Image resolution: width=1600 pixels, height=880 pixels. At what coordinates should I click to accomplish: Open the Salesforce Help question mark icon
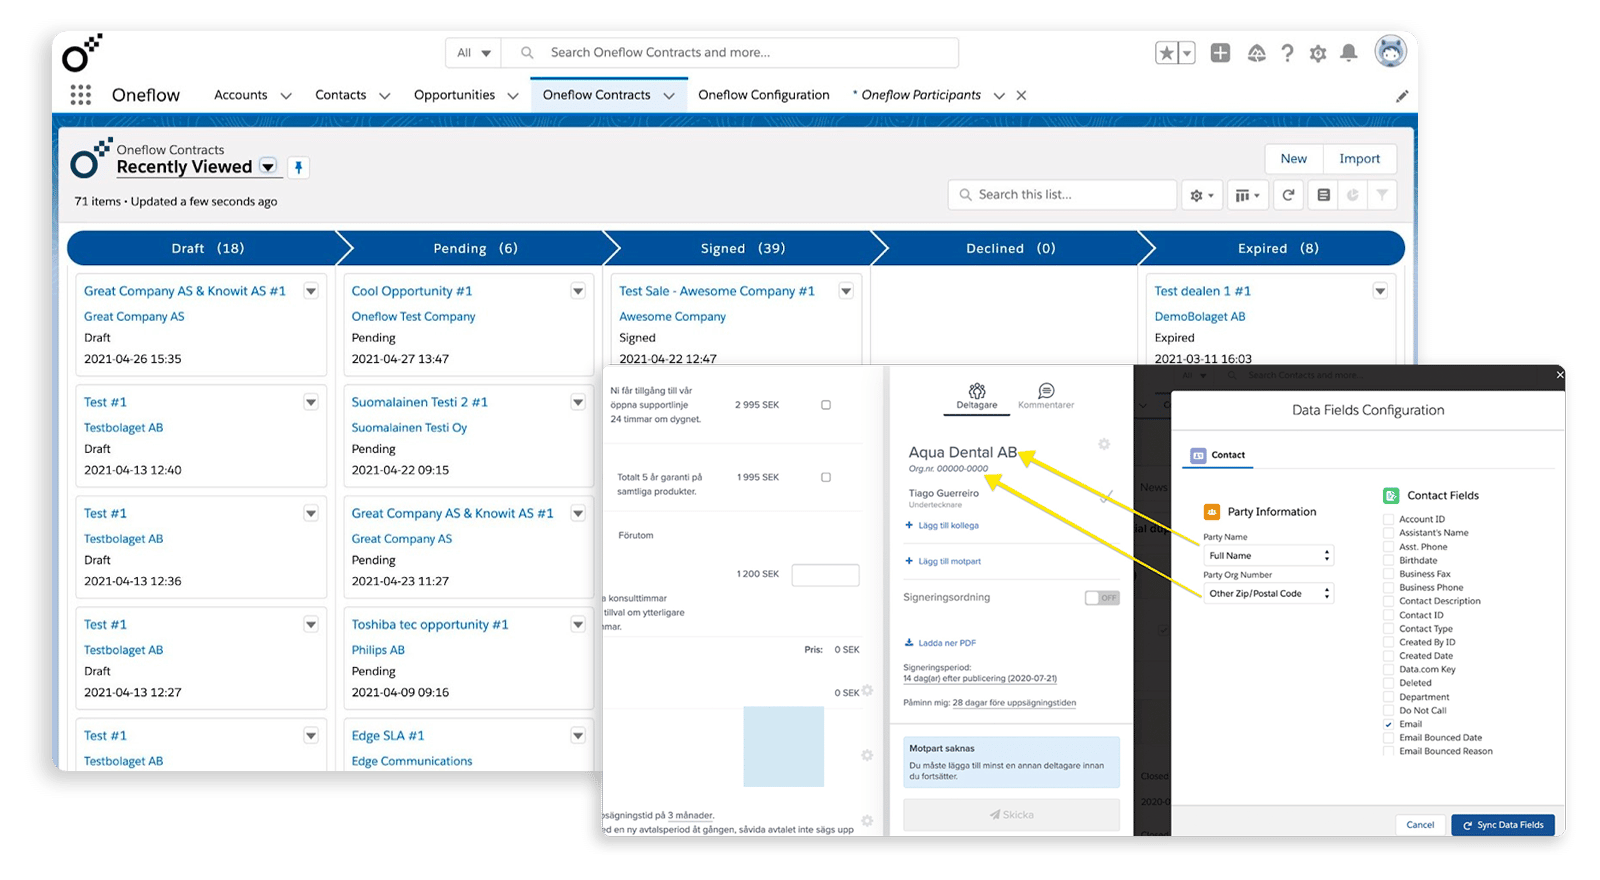tap(1287, 53)
